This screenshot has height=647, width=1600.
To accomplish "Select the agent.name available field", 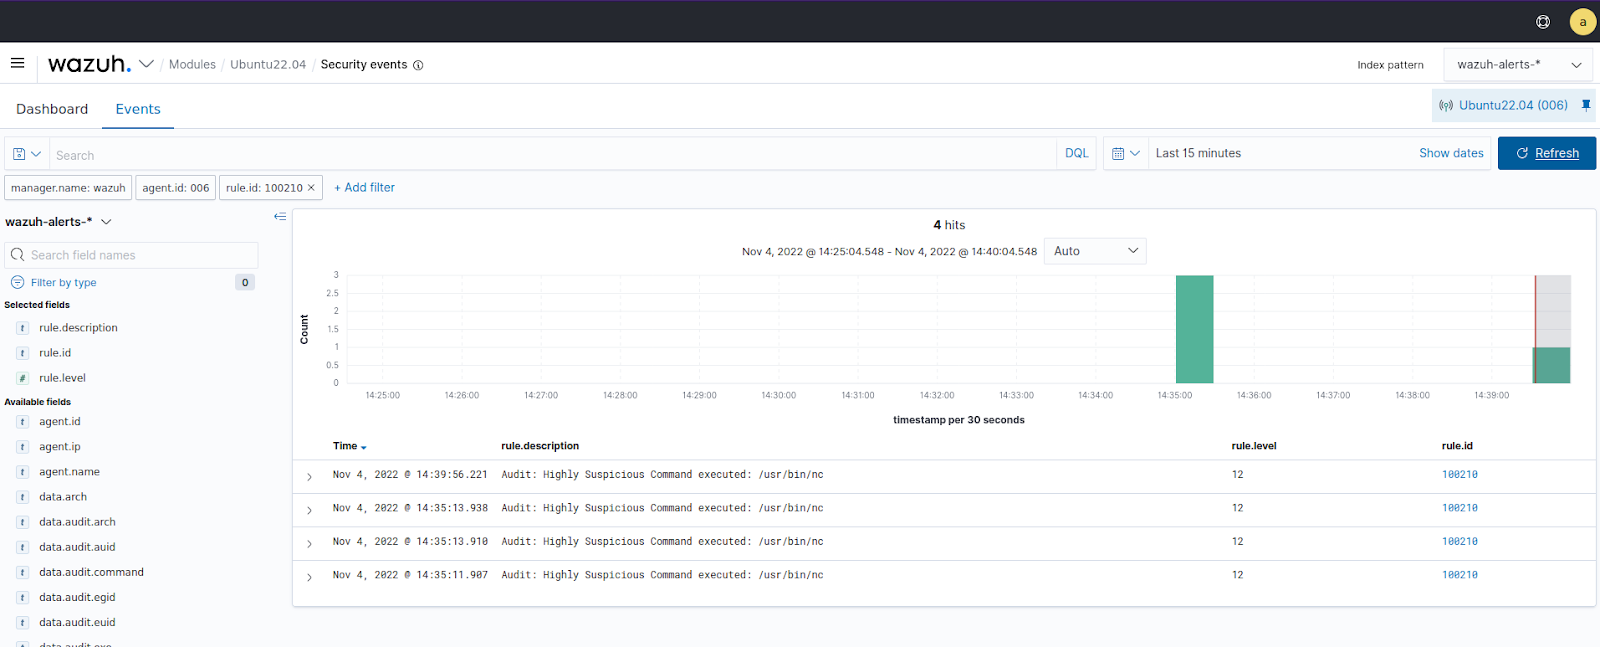I will (x=69, y=472).
